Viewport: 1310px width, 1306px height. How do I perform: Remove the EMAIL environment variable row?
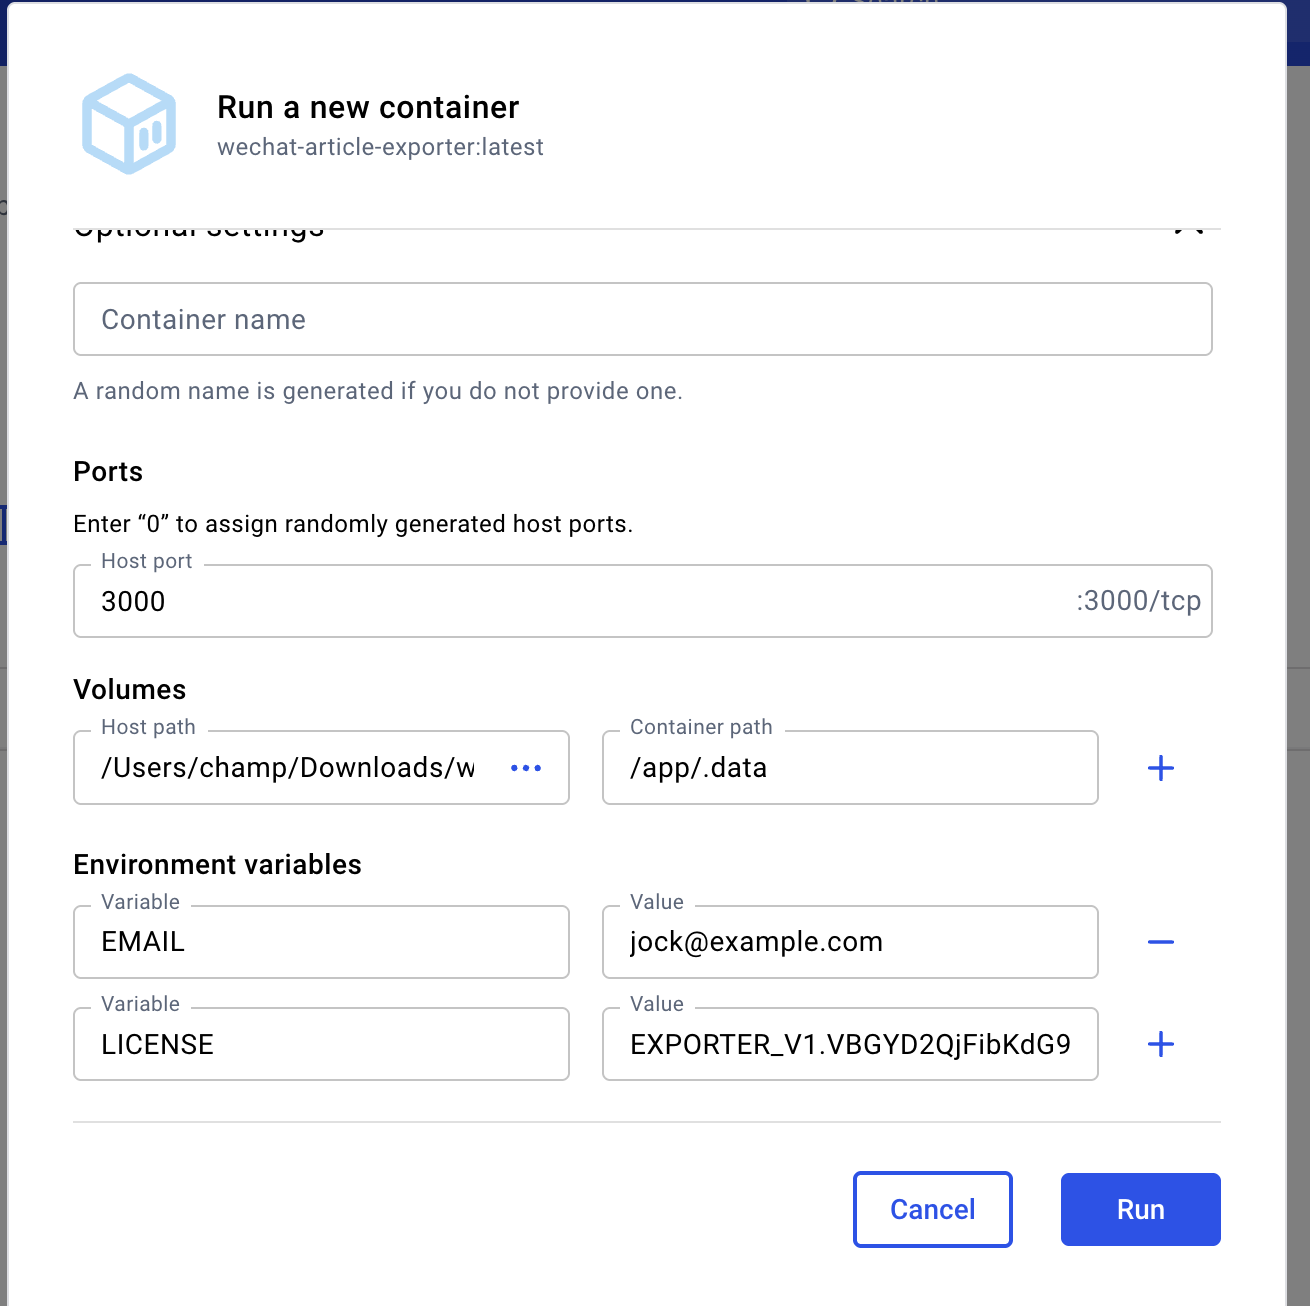1160,942
